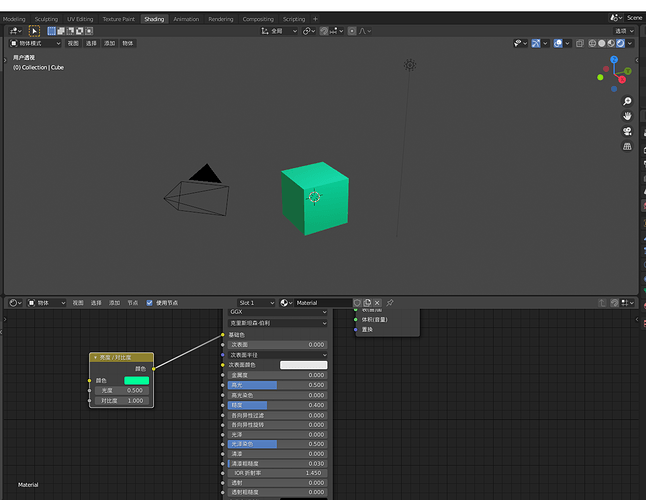Screen dimensions: 646x500
Task: Switch to the Animation workspace tab
Action: tap(186, 19)
